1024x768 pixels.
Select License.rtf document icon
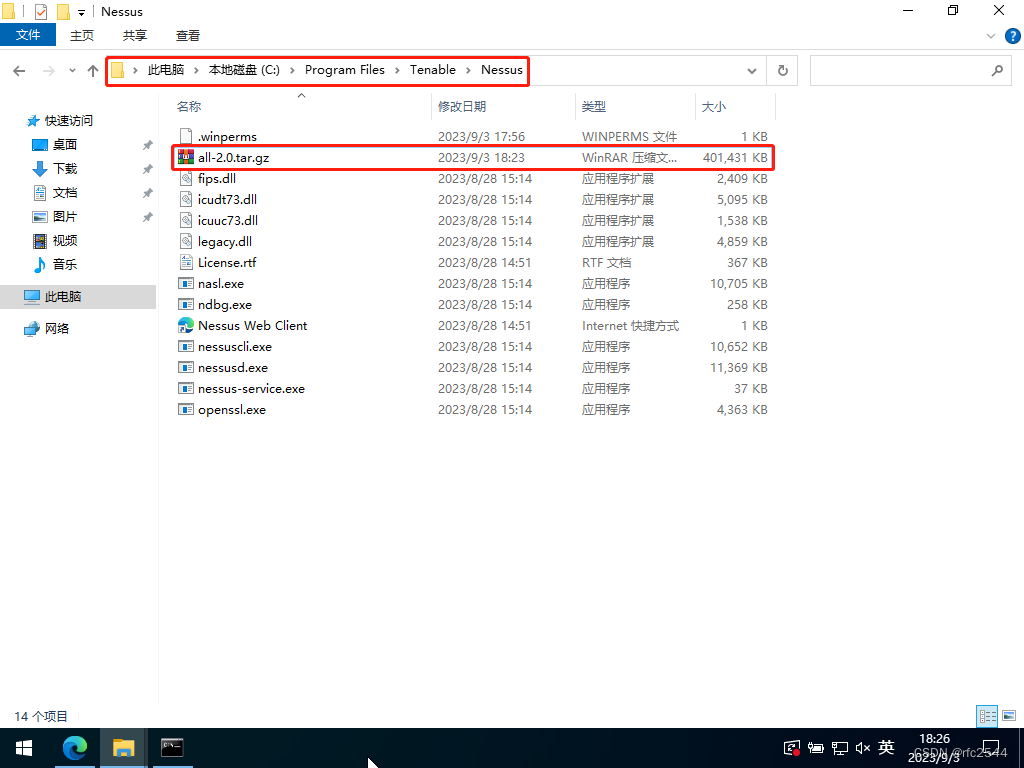coord(186,263)
